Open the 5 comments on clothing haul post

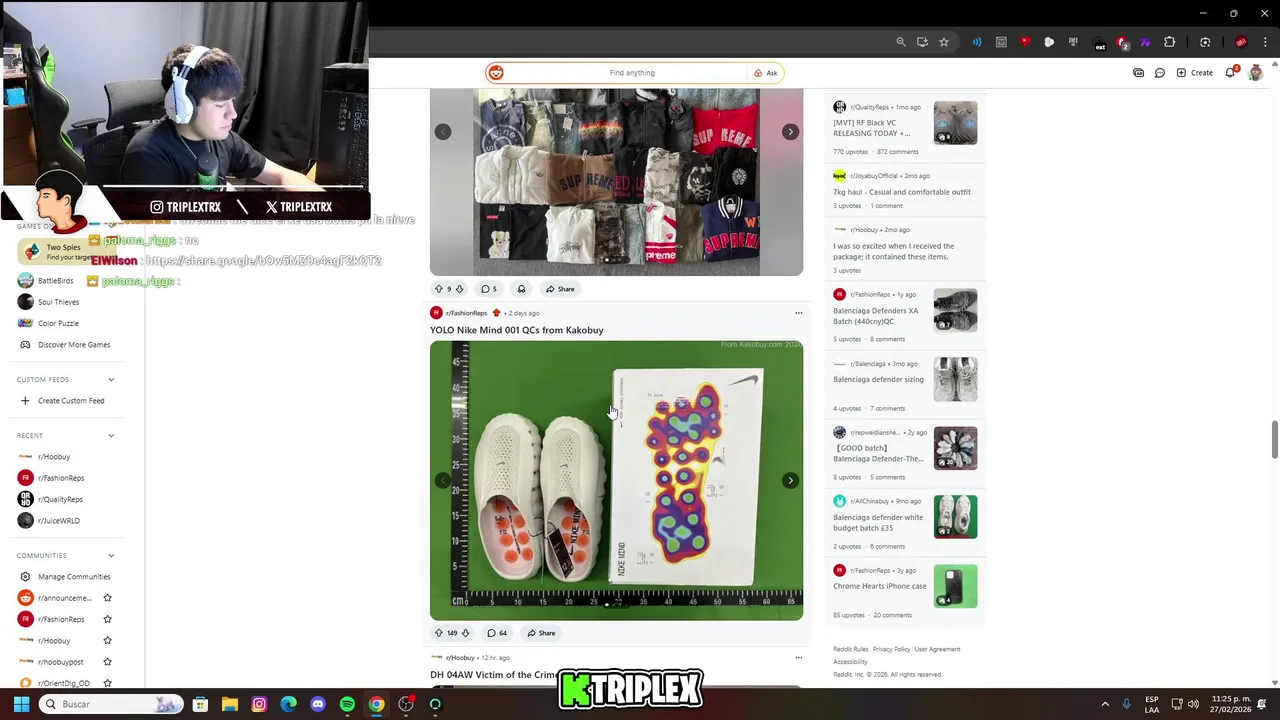489,289
